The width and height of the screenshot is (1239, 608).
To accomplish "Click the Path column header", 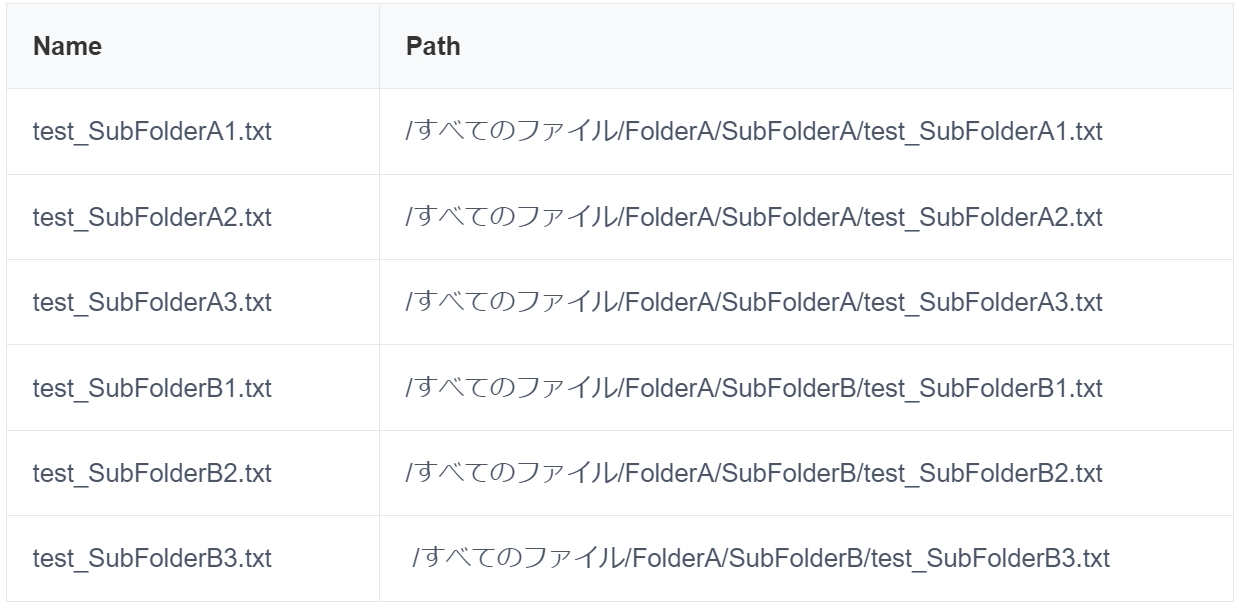I will (x=433, y=47).
